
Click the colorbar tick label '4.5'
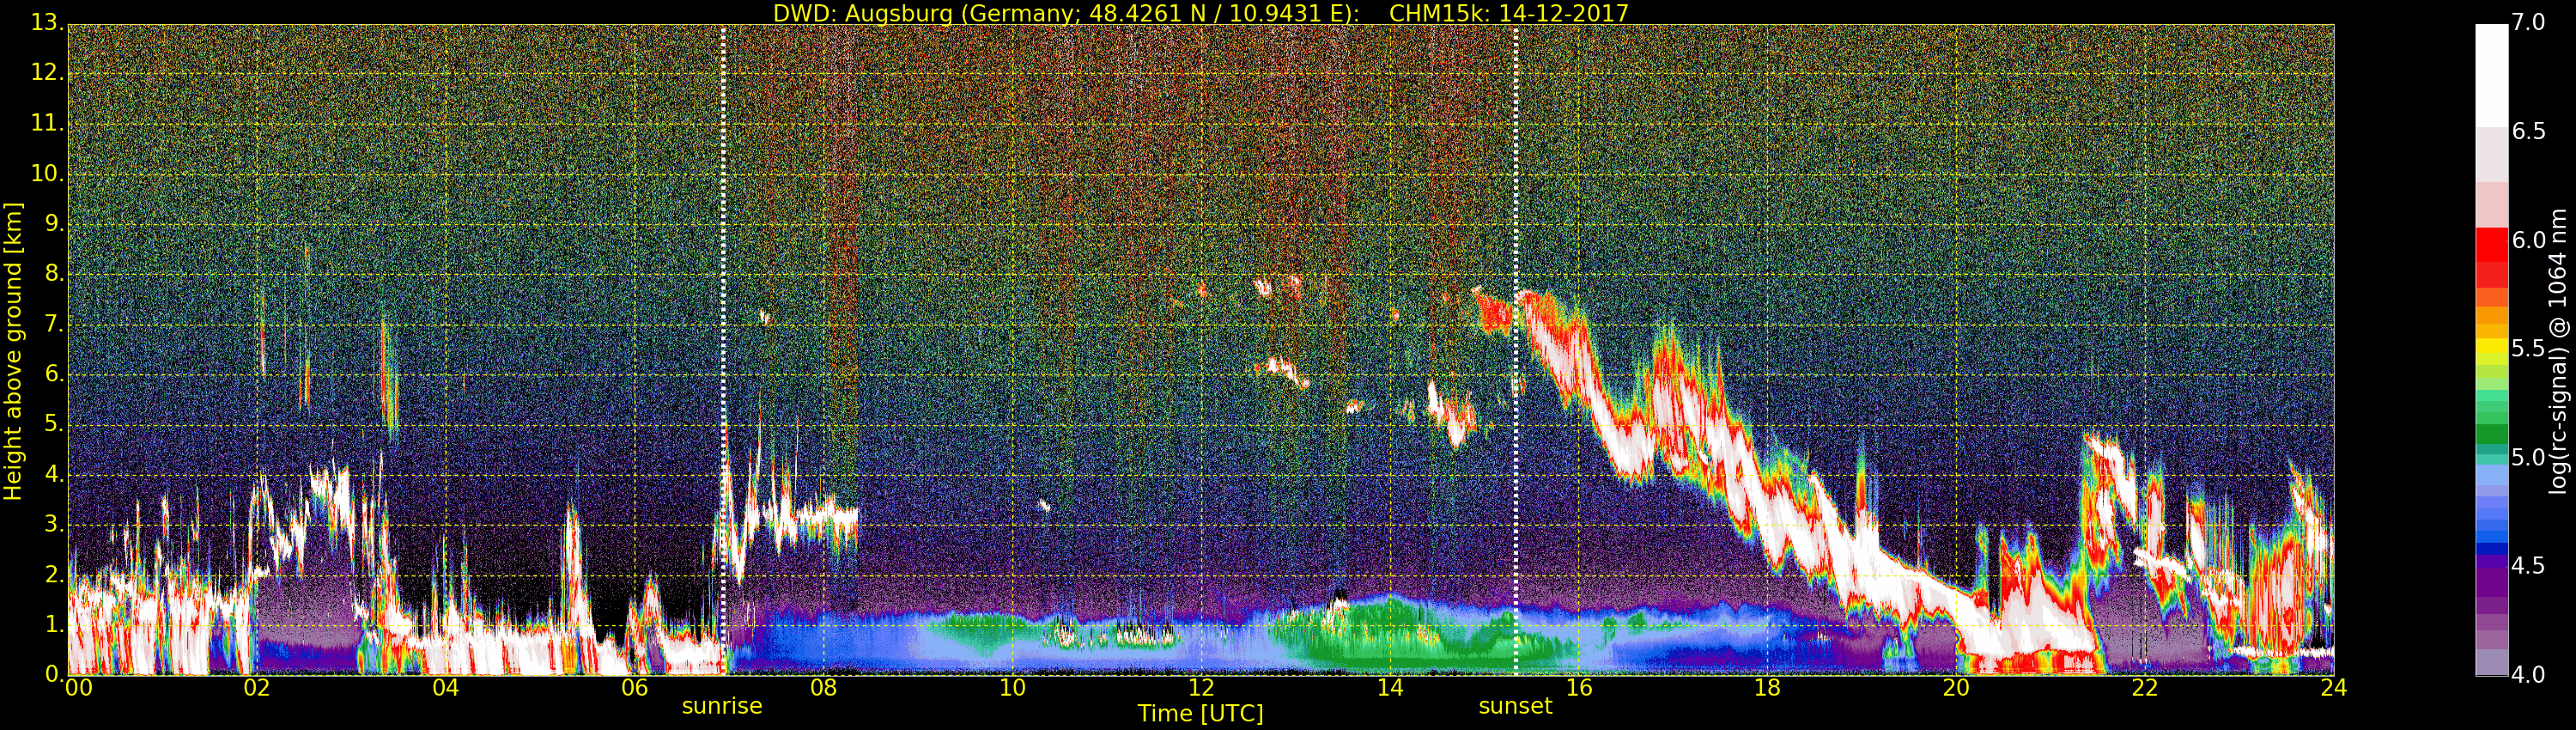tap(2528, 566)
